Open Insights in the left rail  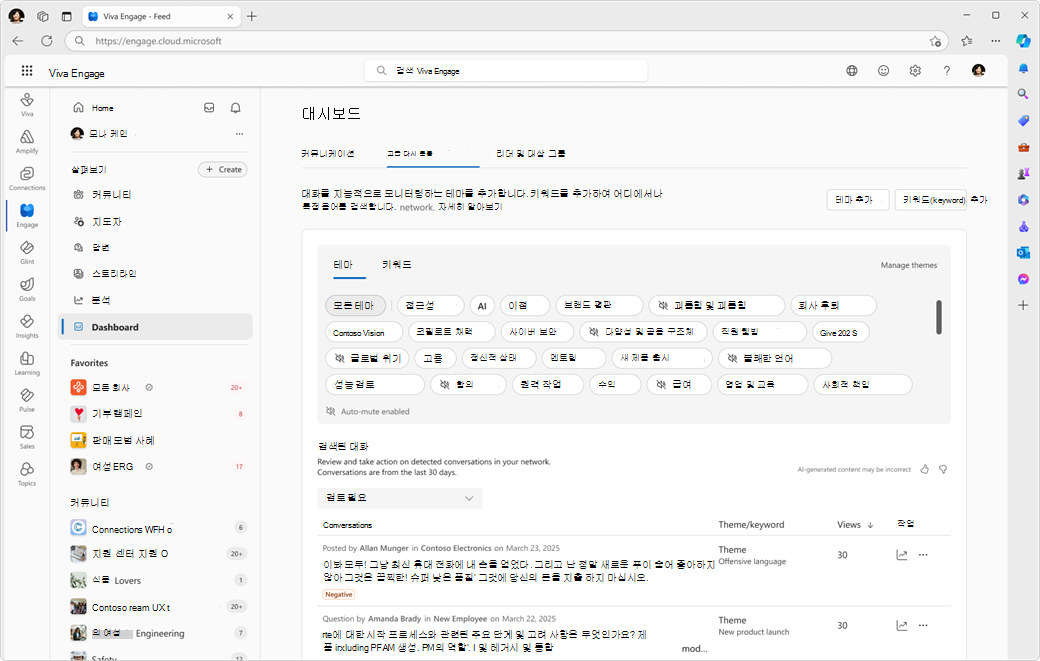27,326
